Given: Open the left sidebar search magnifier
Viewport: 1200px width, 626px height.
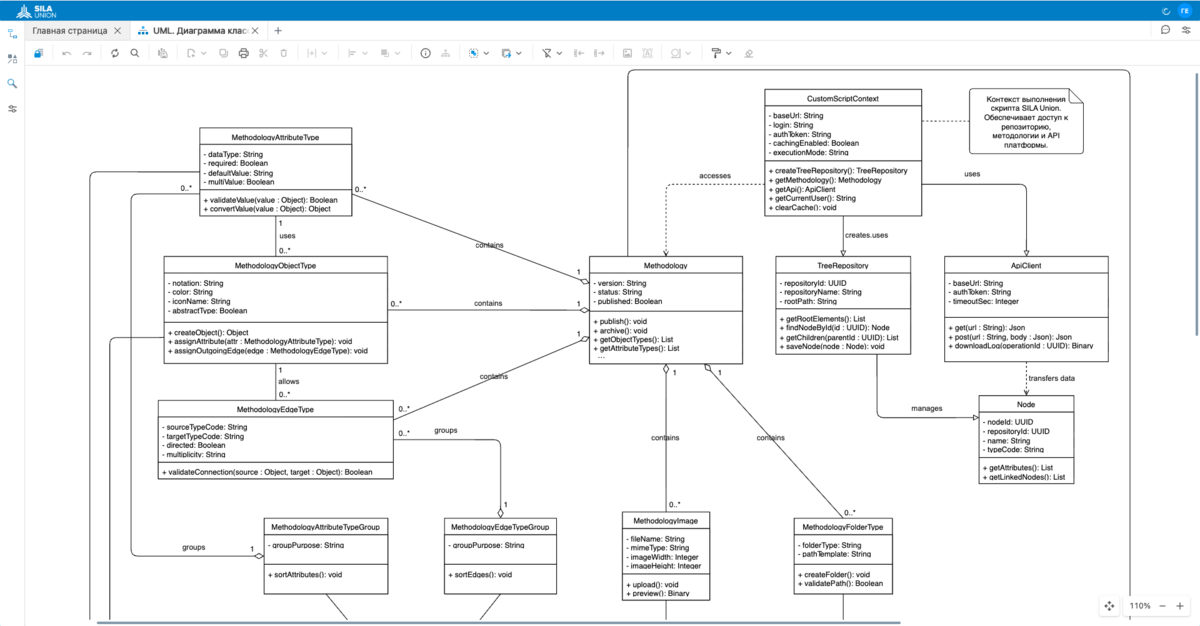Looking at the screenshot, I should pyautogui.click(x=12, y=84).
